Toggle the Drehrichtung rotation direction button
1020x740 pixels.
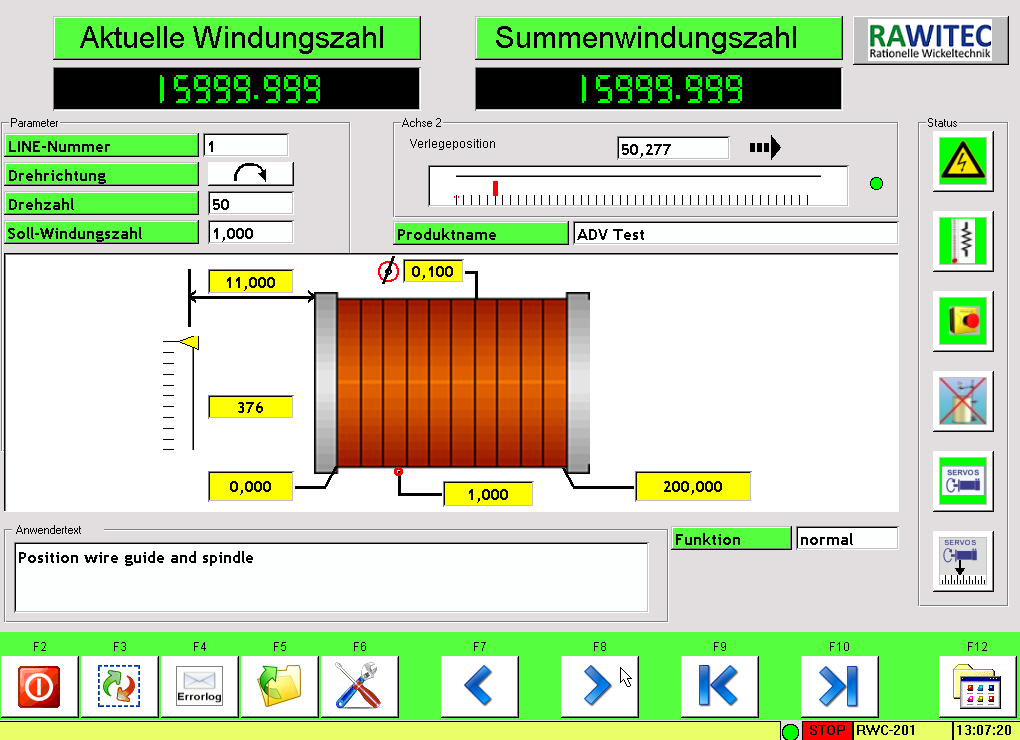250,174
